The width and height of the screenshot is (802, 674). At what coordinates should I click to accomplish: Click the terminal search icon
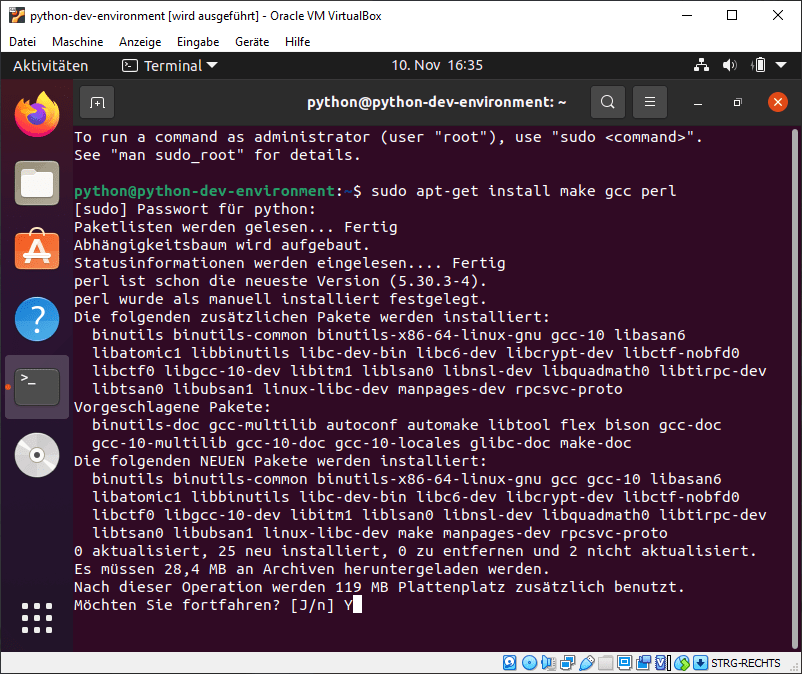tap(607, 102)
